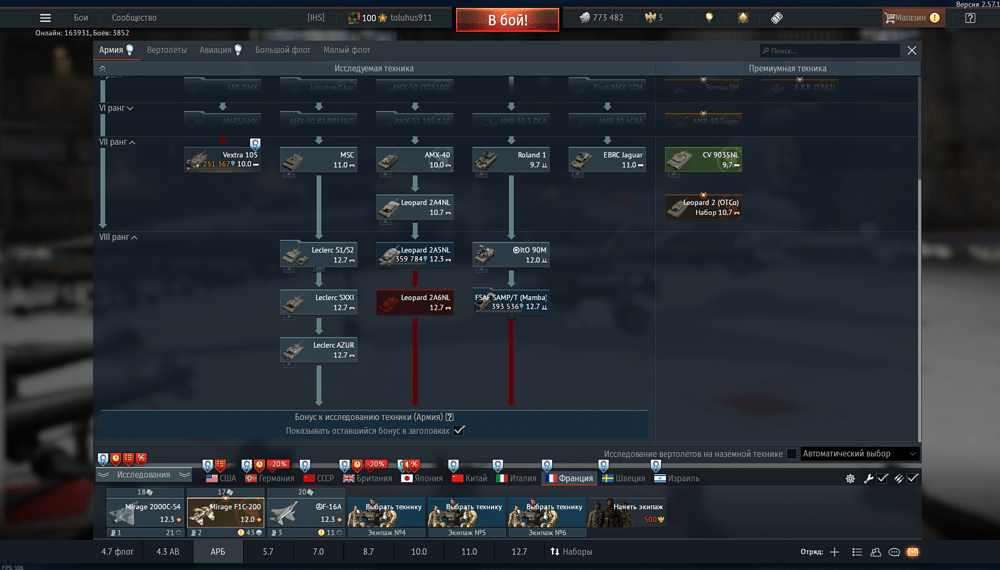The image size is (1000, 570).
Task: Toggle the auto-repair checkbox beside wrench
Action: click(883, 478)
